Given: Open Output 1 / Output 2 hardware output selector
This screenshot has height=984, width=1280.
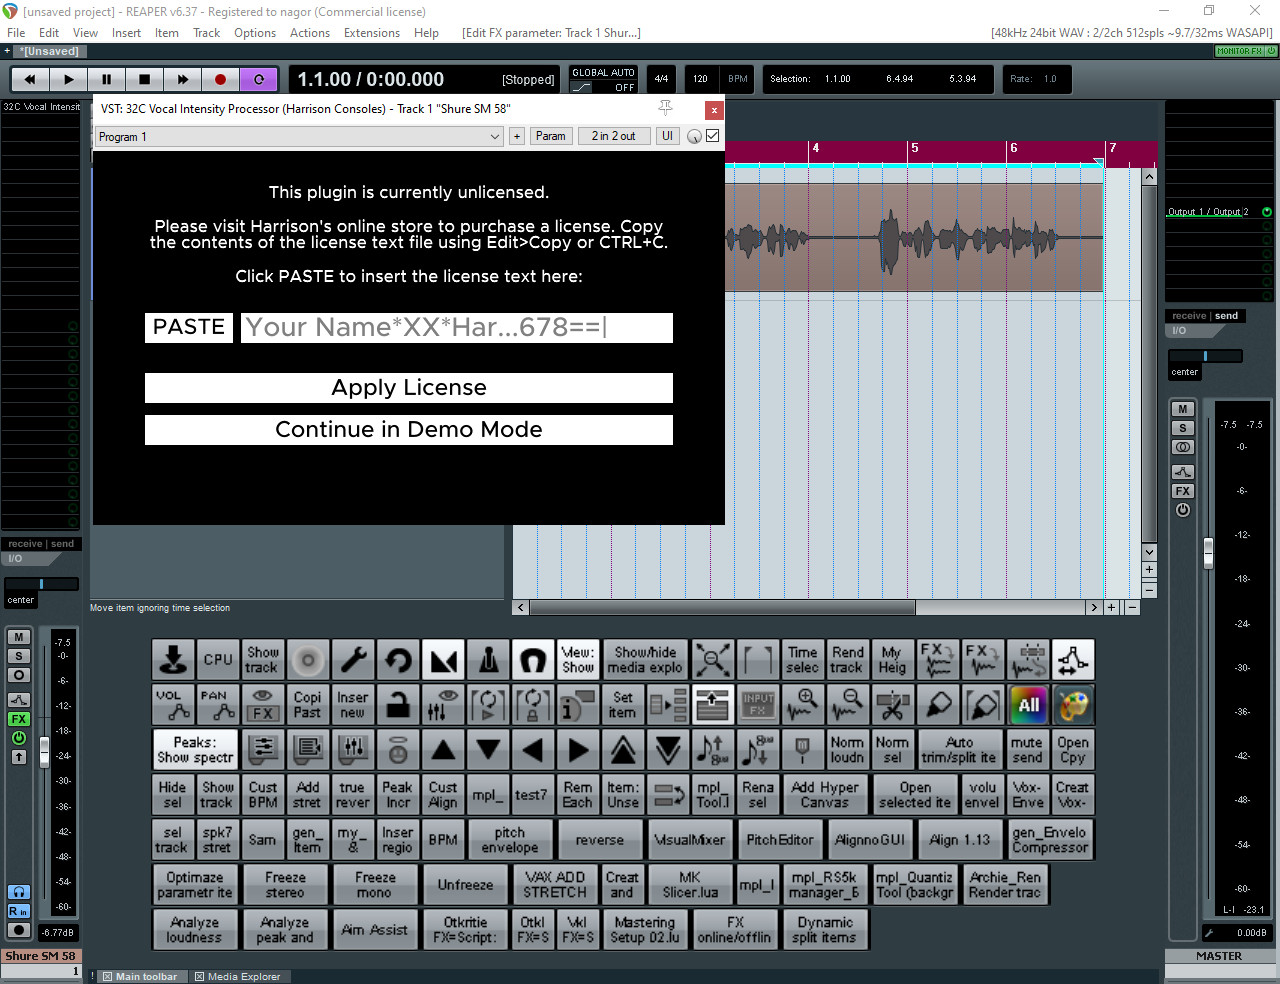Looking at the screenshot, I should [1208, 212].
